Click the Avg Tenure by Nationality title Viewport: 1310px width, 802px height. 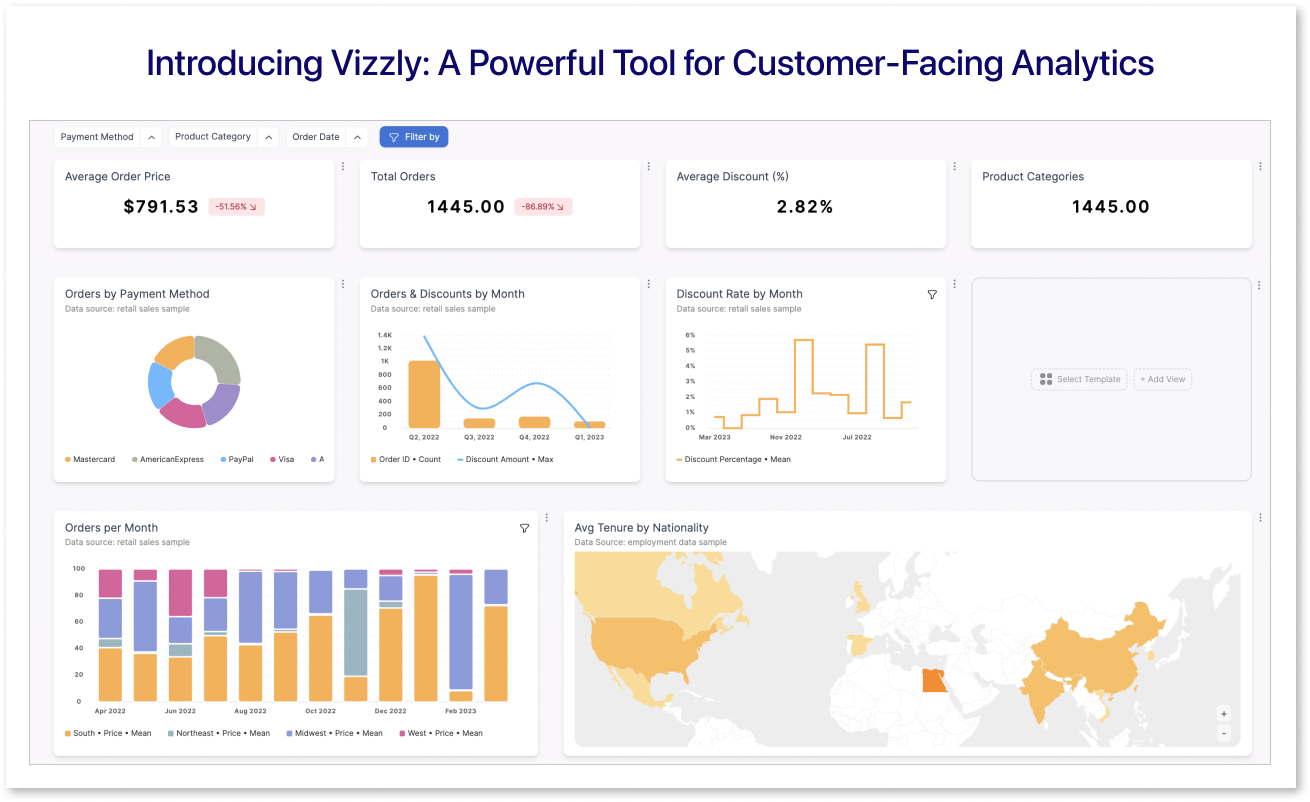[641, 528]
